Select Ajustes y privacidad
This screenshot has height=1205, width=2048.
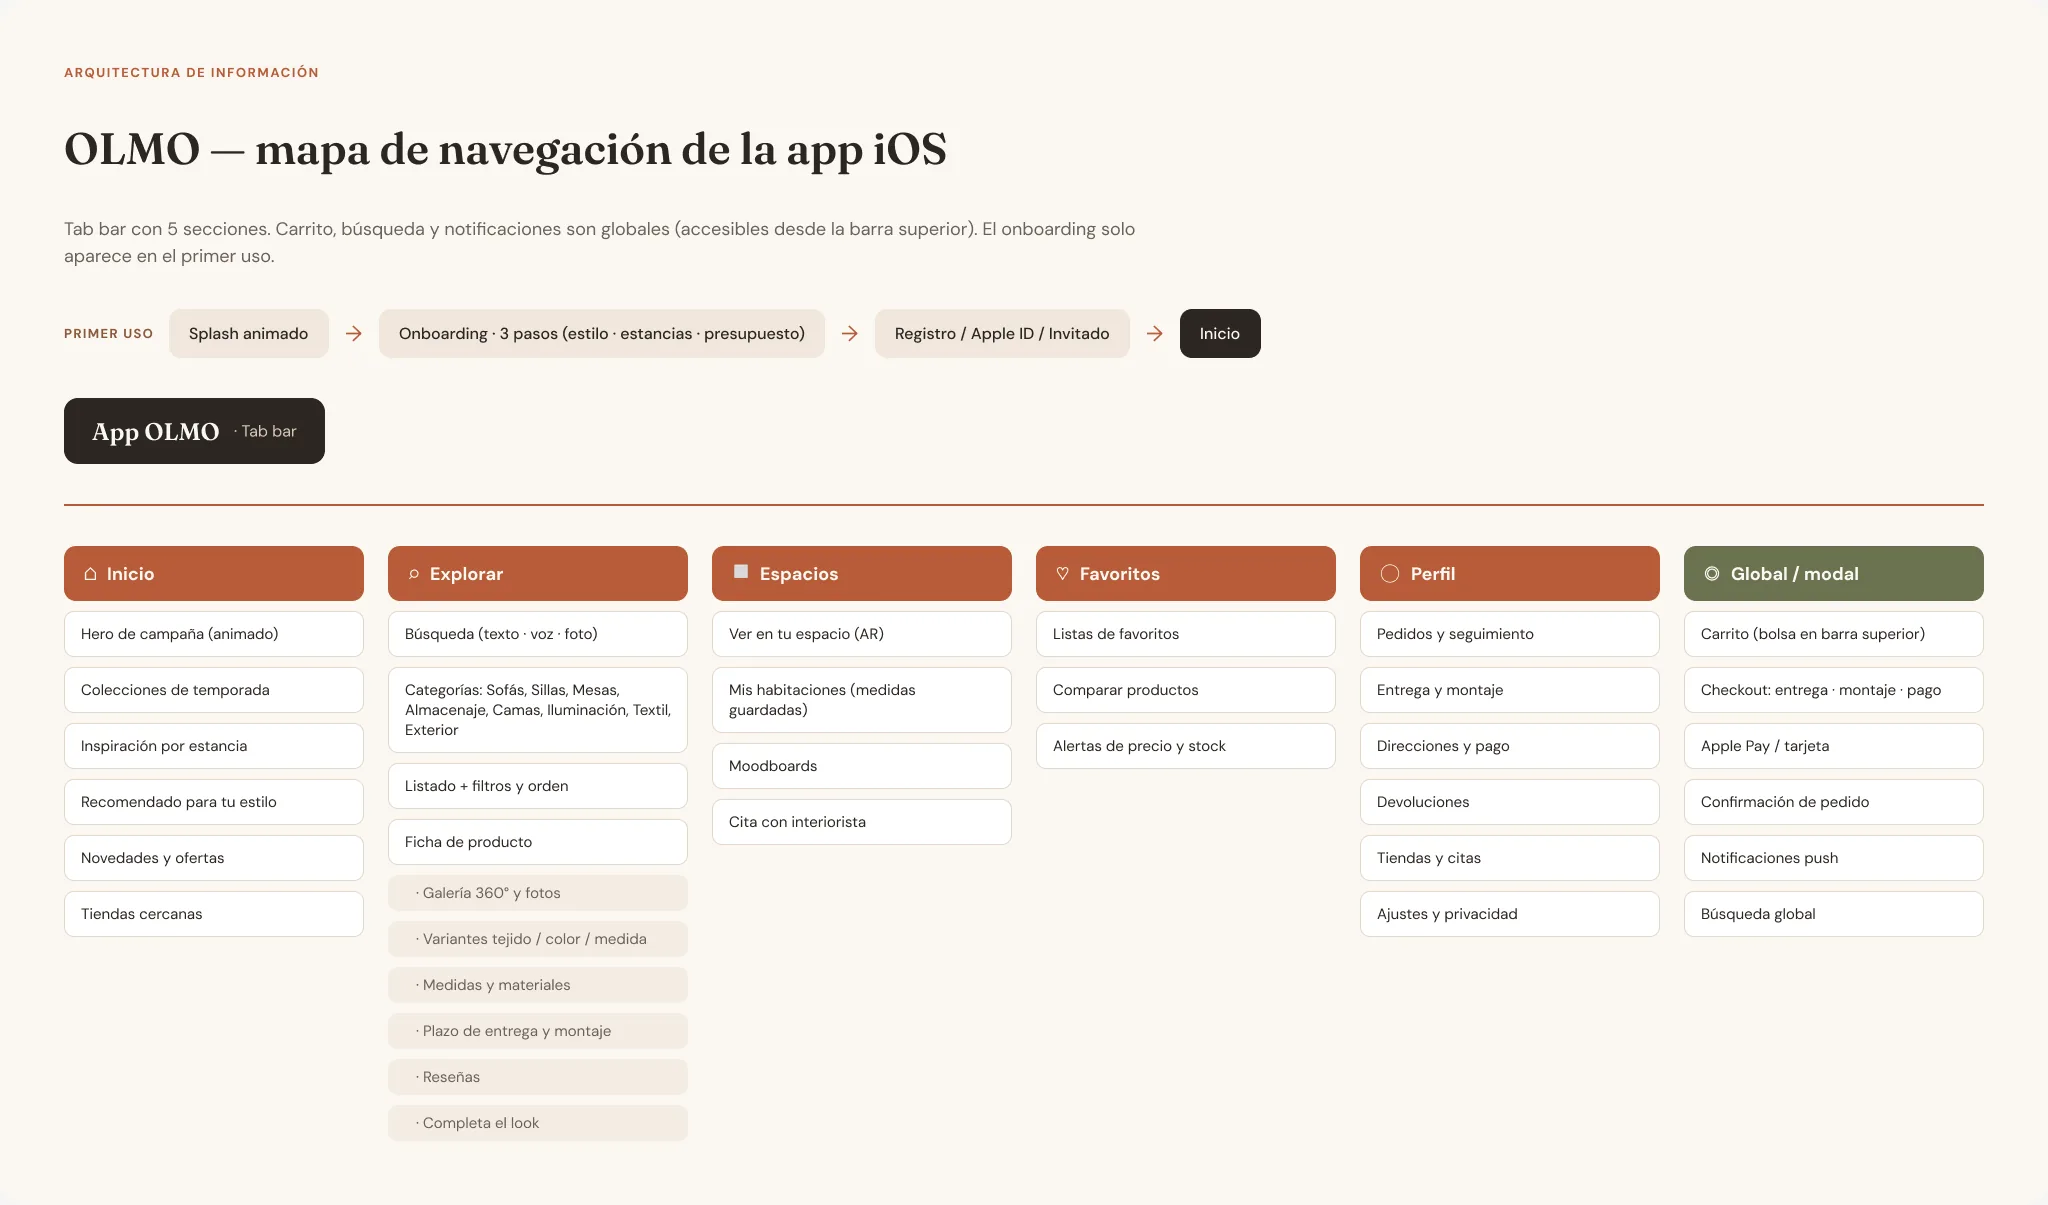pyautogui.click(x=1510, y=914)
